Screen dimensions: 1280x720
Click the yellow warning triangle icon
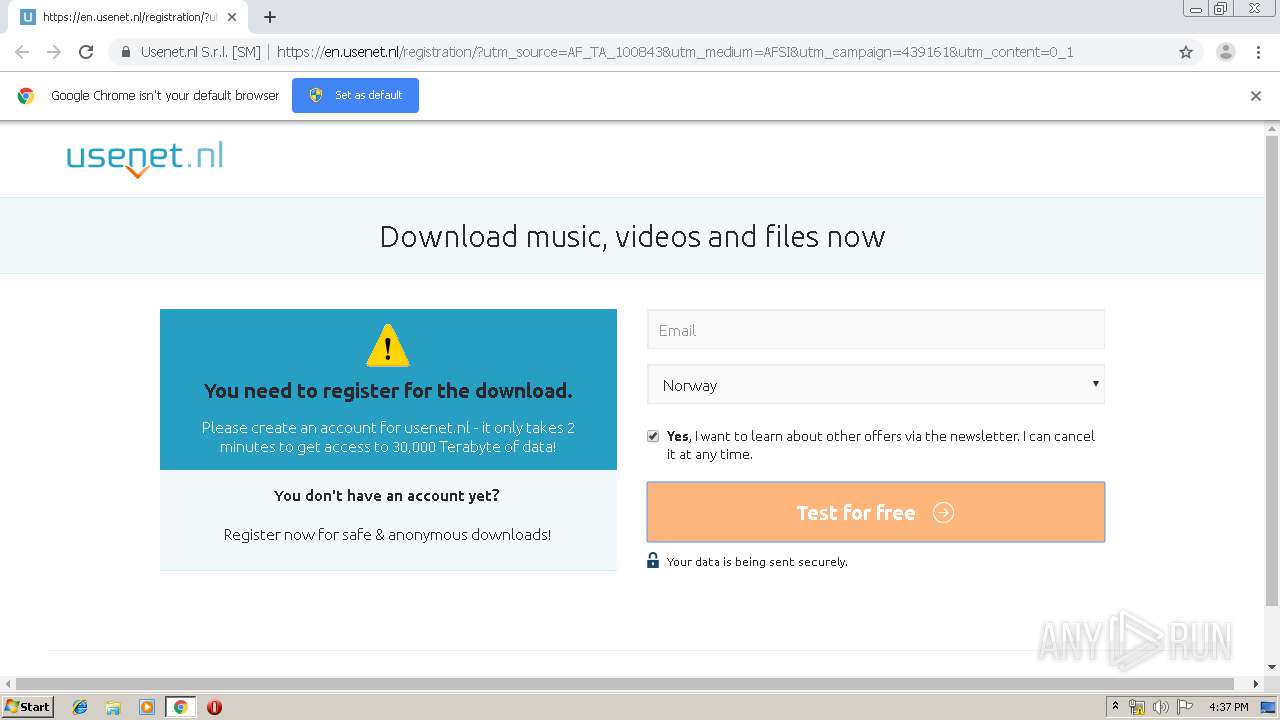point(388,345)
